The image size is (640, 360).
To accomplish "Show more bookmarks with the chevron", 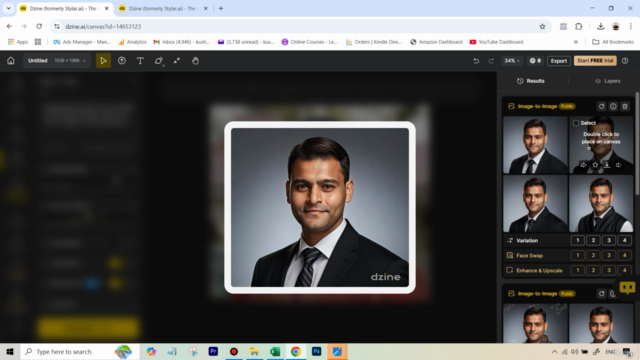I will coord(576,42).
